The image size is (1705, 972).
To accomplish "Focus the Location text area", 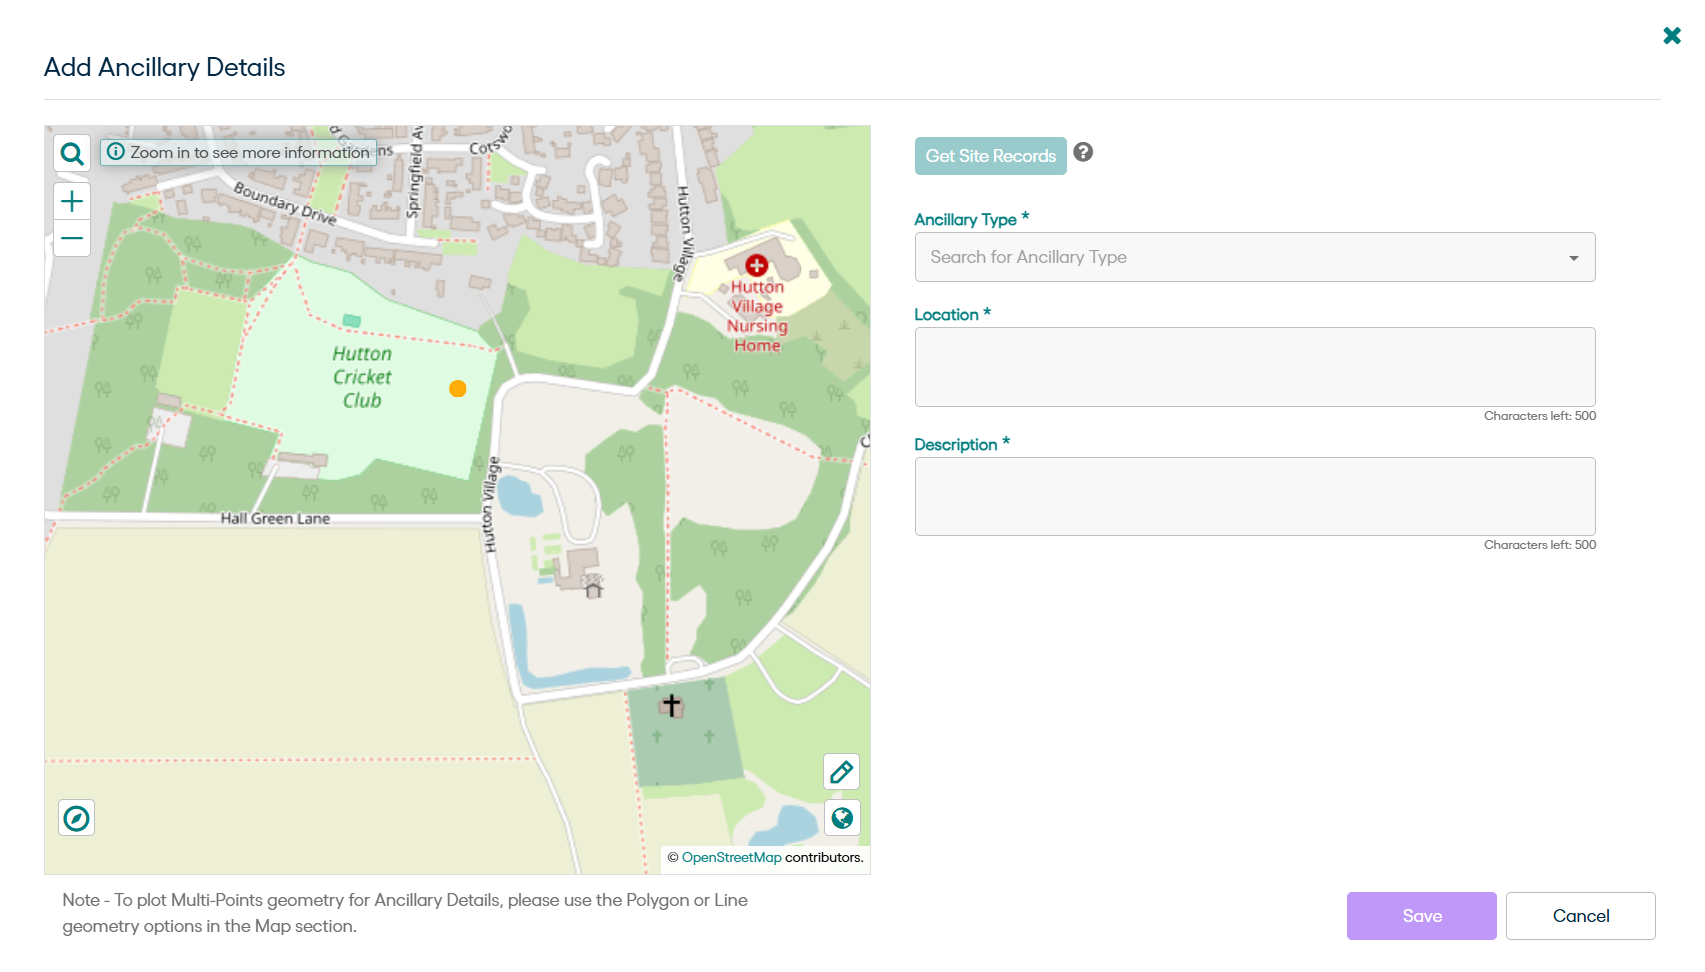I will [1254, 366].
